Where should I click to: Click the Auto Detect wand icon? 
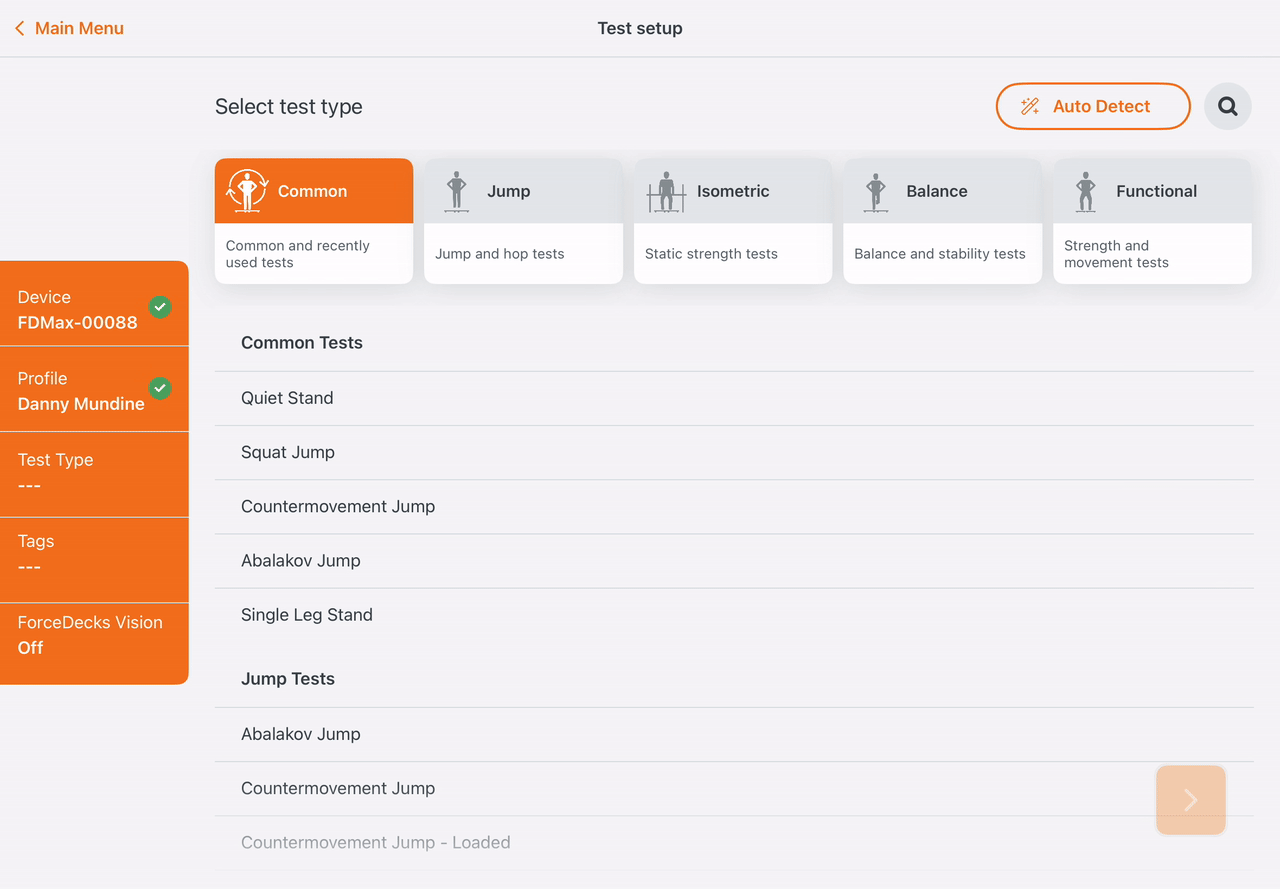tap(1030, 106)
